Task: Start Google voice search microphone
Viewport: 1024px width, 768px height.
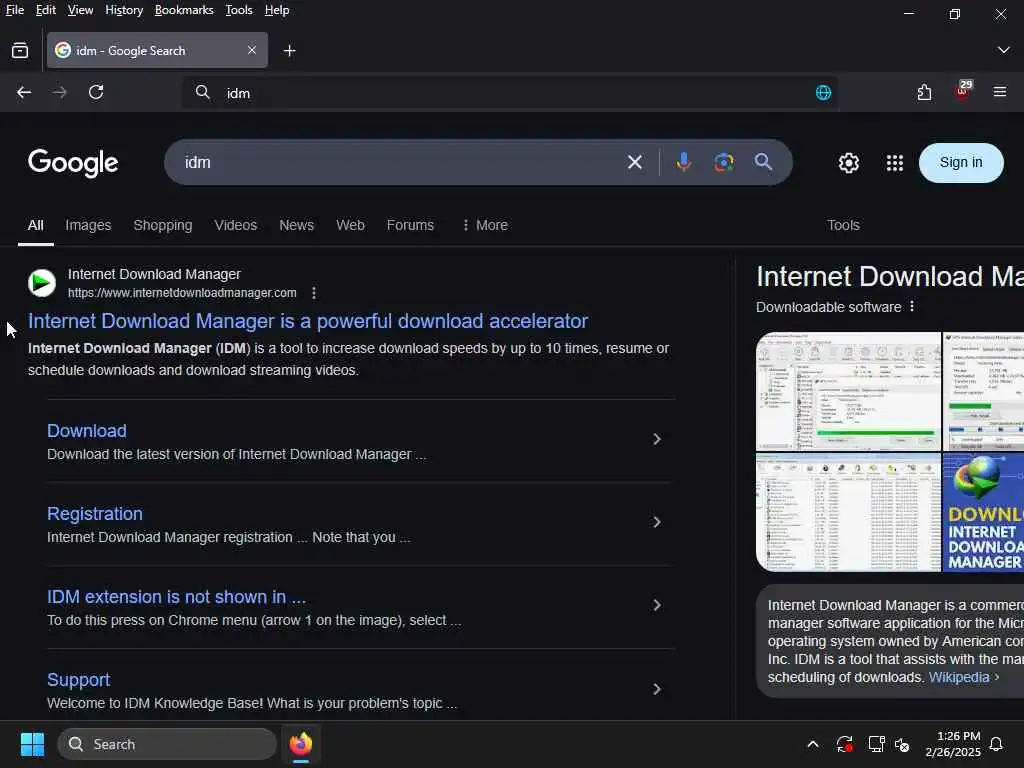Action: 684,162
